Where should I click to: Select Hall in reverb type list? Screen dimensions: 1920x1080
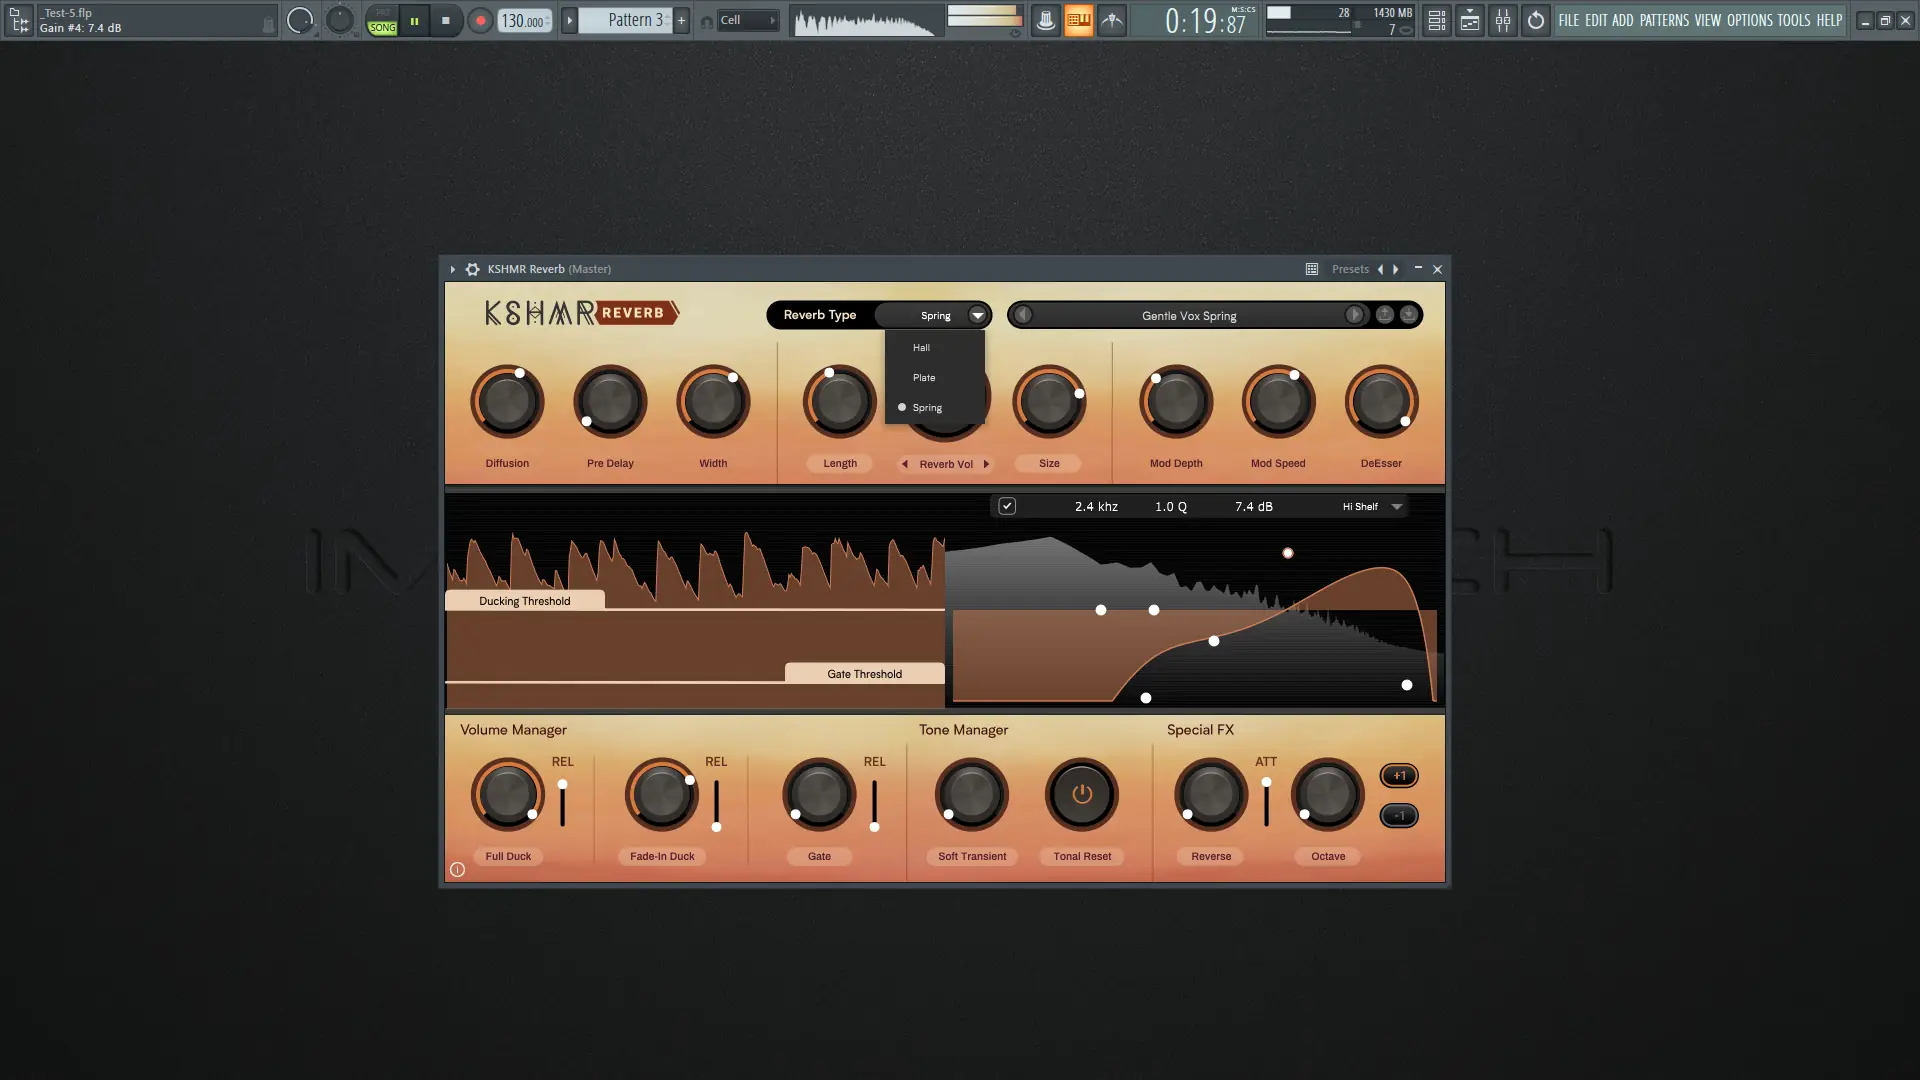pos(921,348)
